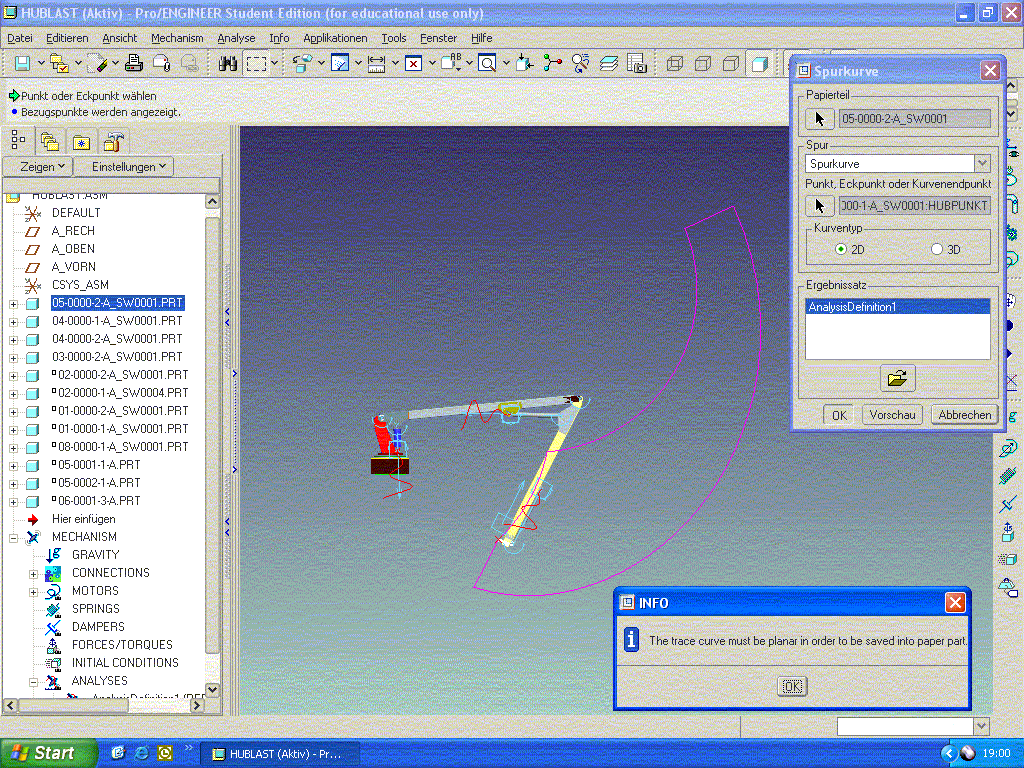Viewport: 1024px width, 768px height.
Task: Click OK in the INFO dialog
Action: coord(792,686)
